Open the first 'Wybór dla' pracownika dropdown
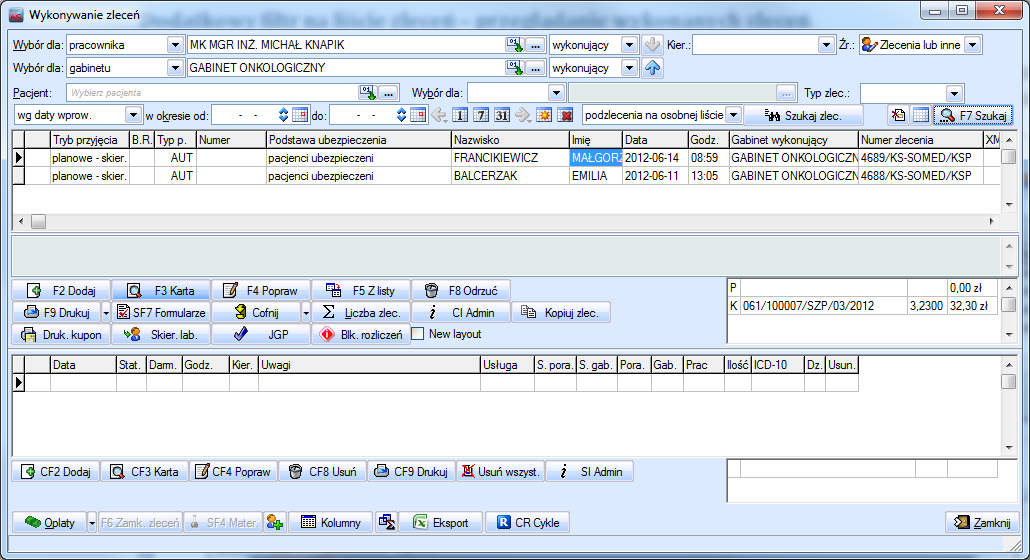The image size is (1030, 560). pos(175,45)
